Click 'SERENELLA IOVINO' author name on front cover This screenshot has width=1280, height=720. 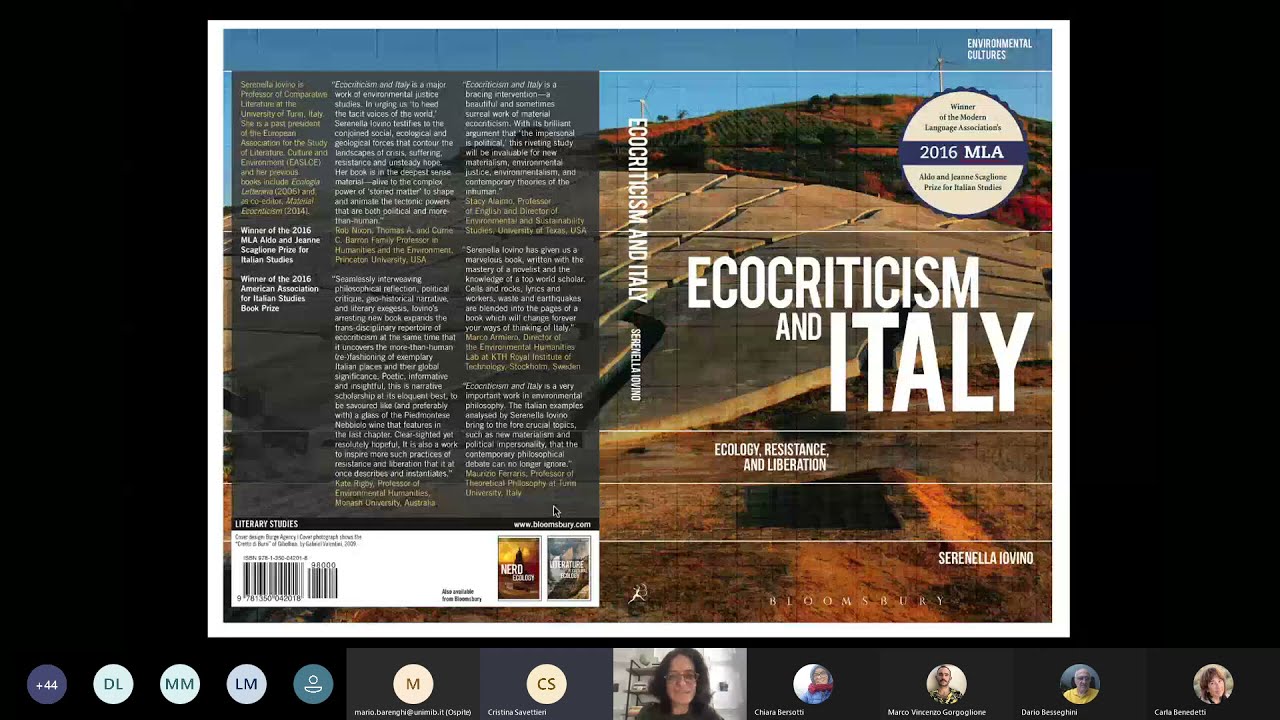click(985, 558)
